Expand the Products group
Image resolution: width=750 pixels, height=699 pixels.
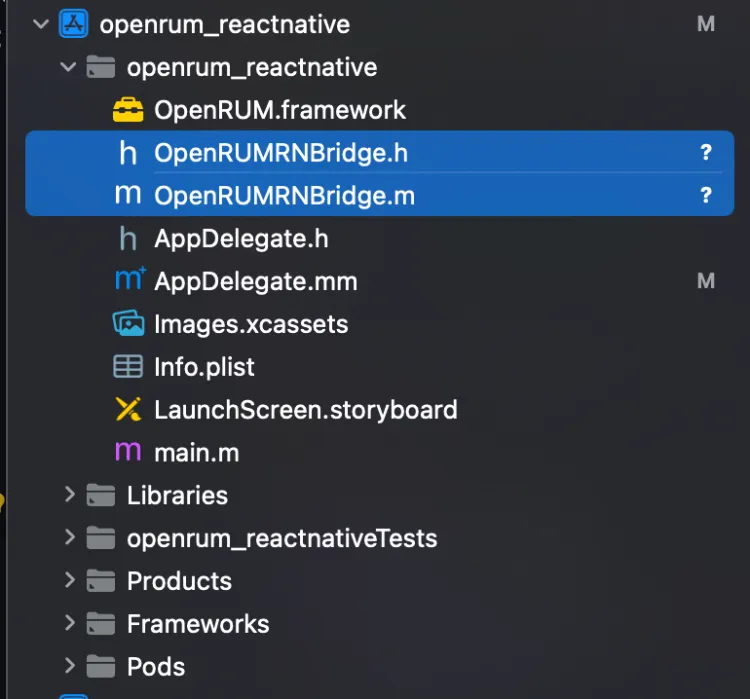[x=69, y=581]
